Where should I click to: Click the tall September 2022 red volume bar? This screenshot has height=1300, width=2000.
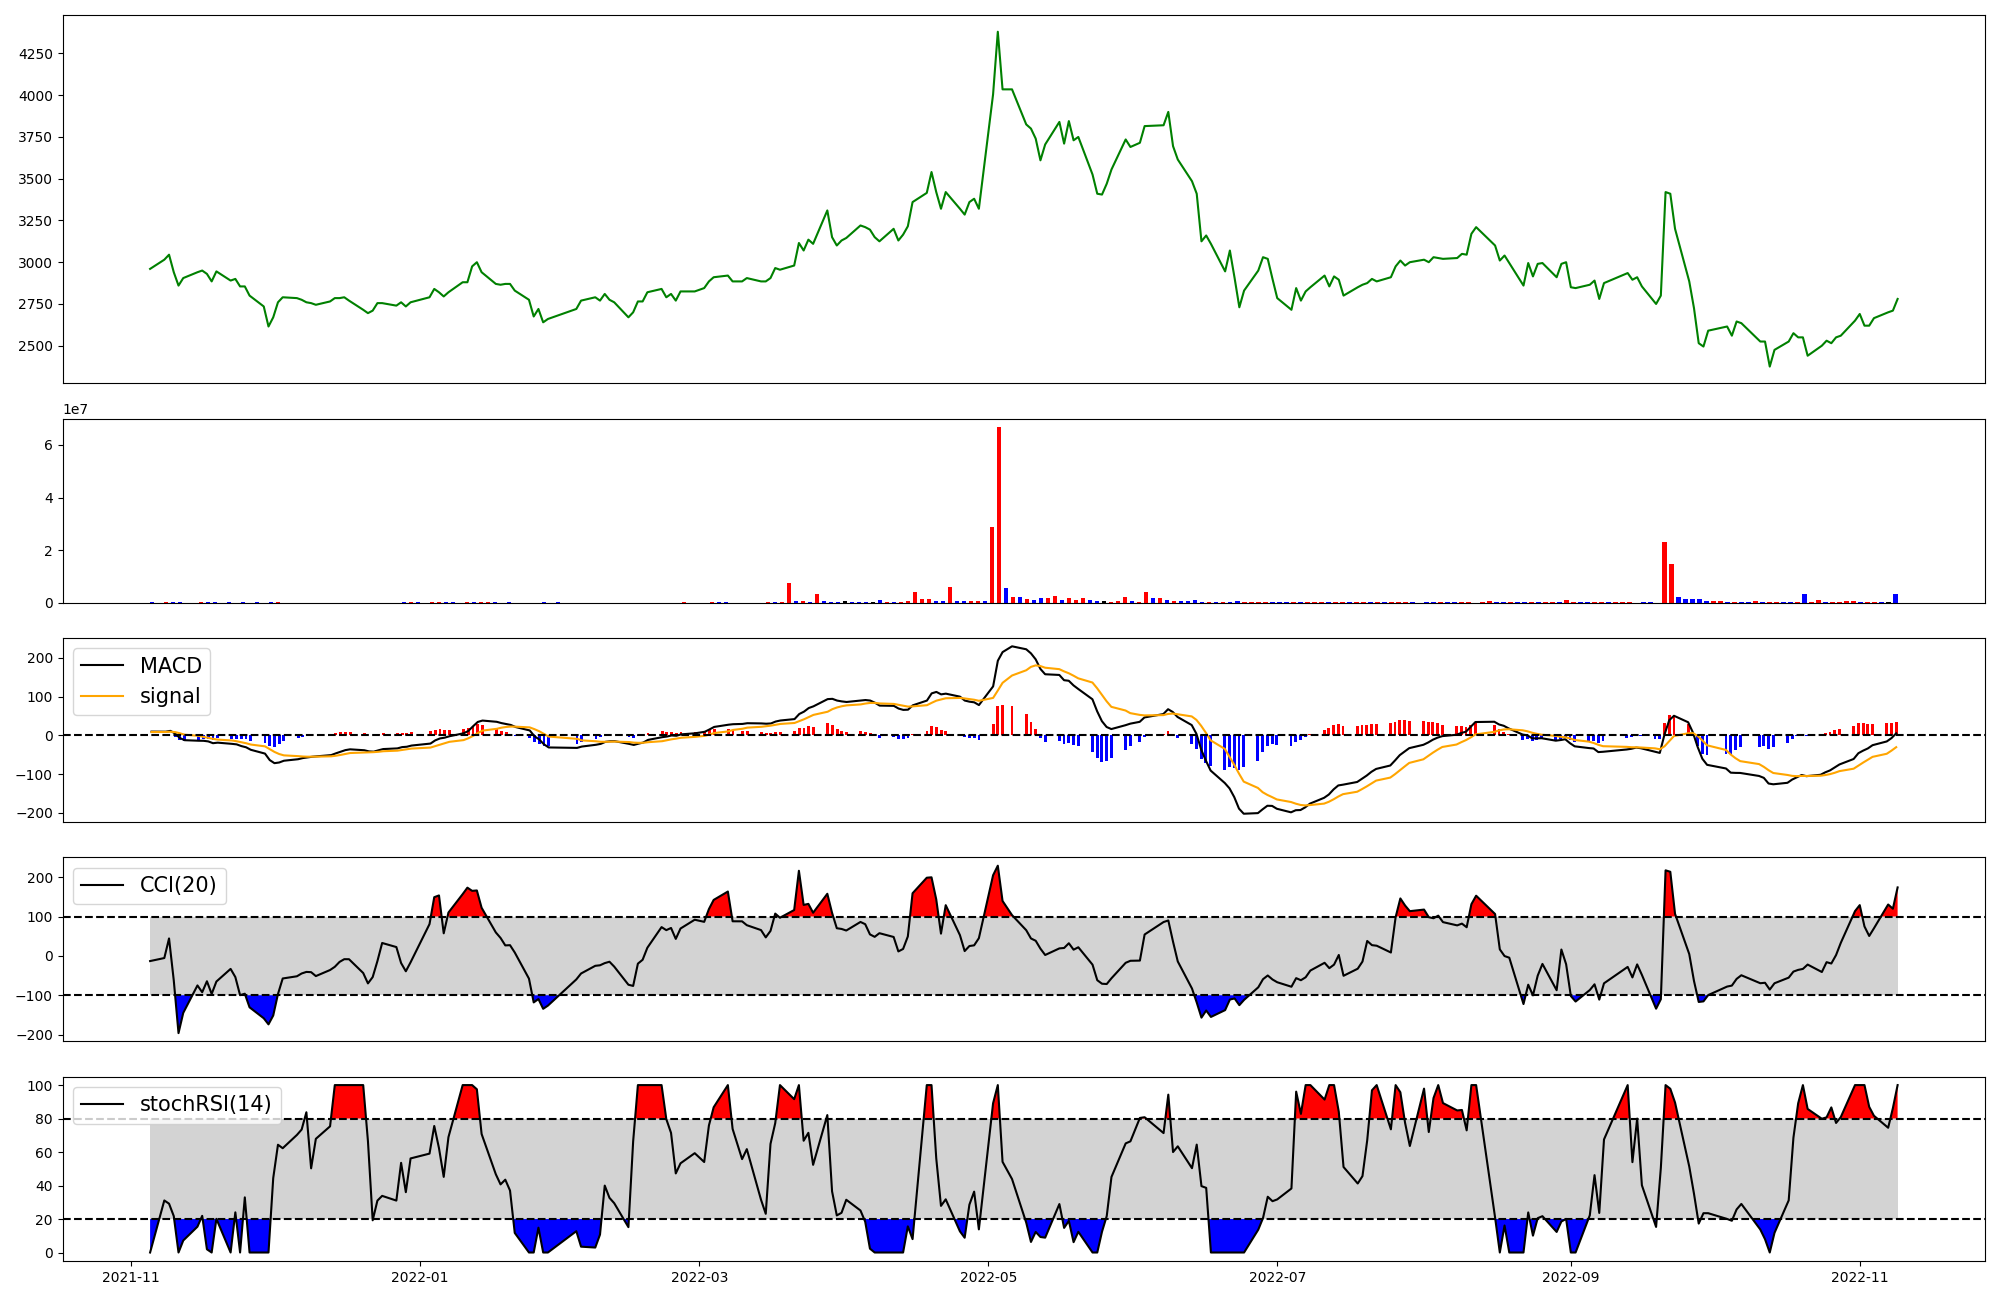pos(1664,572)
